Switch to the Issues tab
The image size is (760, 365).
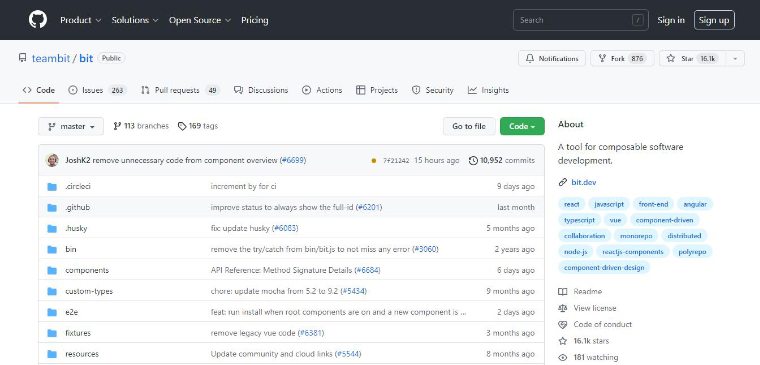pos(97,90)
